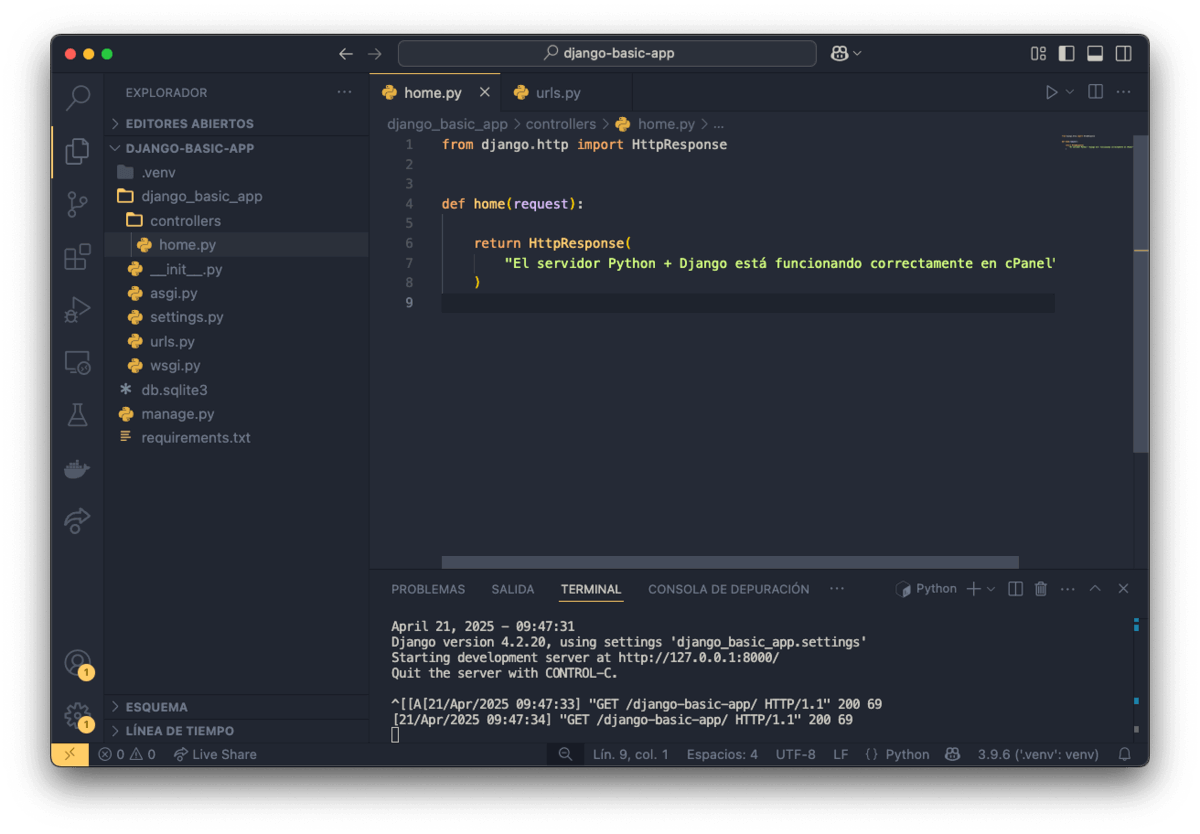1200x834 pixels.
Task: Expand the Editores Abiertos section
Action: pyautogui.click(x=236, y=124)
